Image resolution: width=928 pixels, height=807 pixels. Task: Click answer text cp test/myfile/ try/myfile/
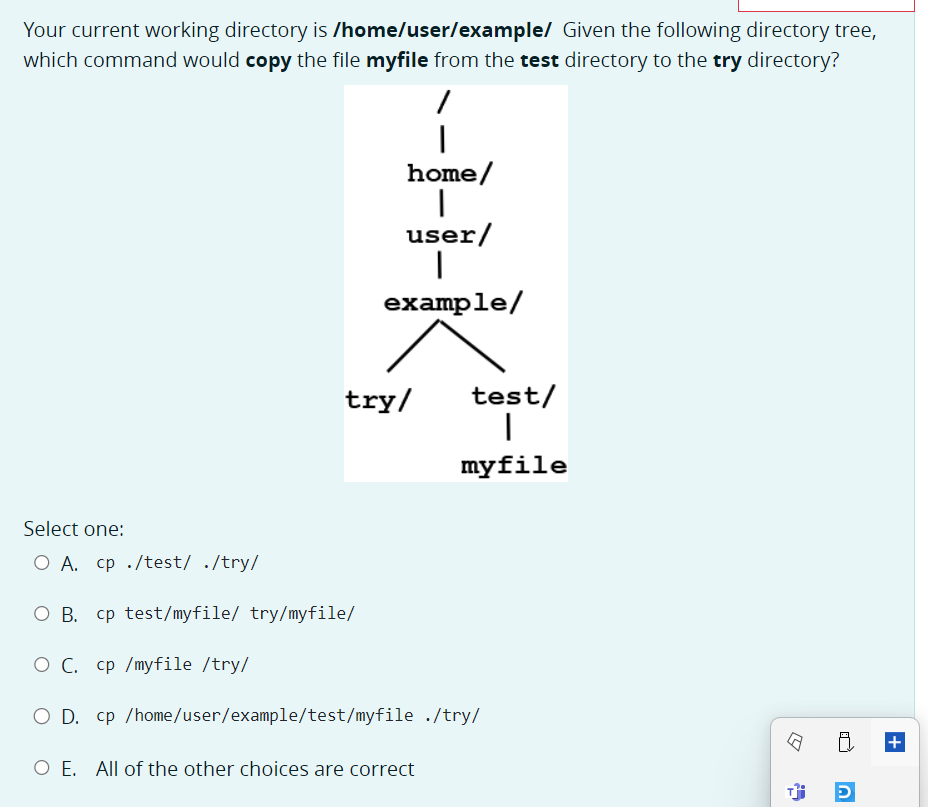[x=224, y=612]
